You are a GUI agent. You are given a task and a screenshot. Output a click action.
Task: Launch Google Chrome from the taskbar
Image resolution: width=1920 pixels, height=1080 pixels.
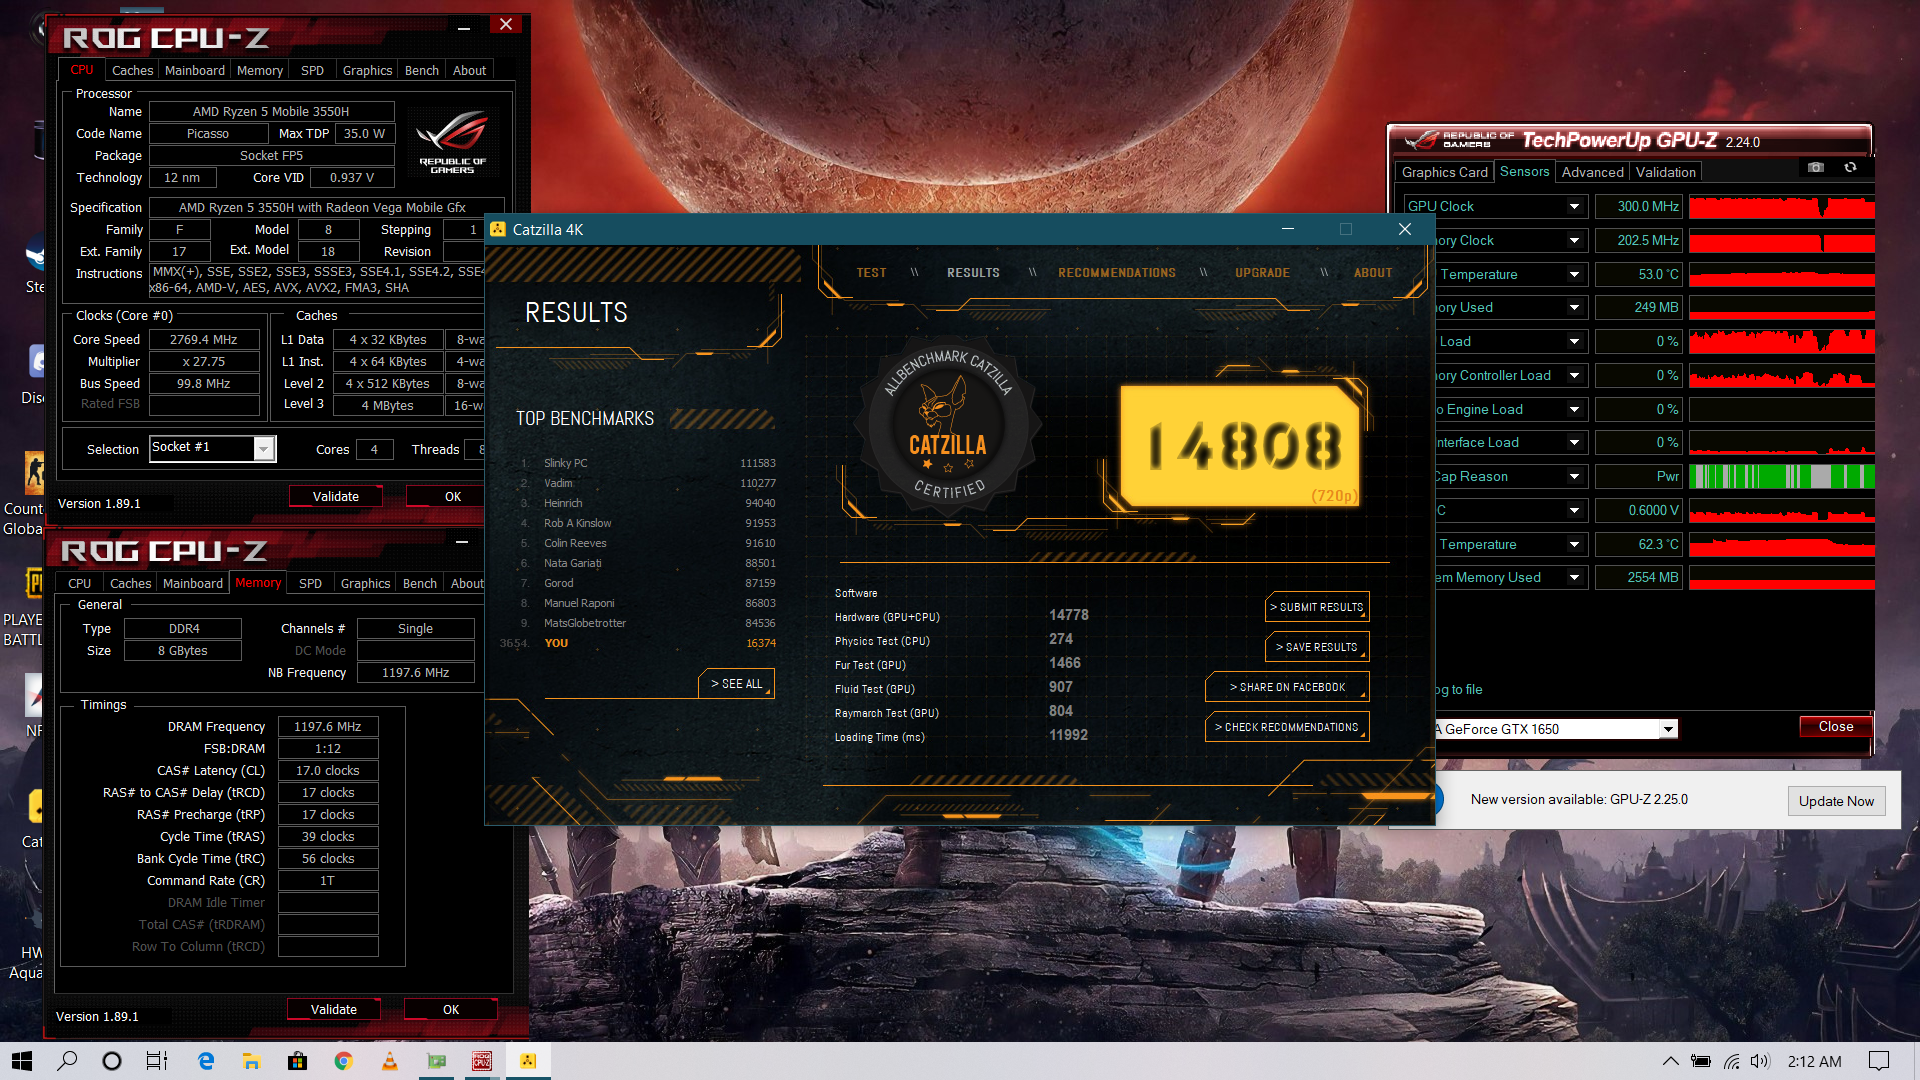pos(344,1061)
